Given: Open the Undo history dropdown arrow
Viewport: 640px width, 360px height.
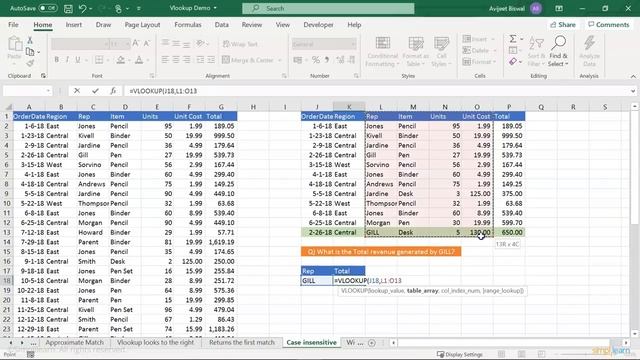Looking at the screenshot, I should click(91, 9).
